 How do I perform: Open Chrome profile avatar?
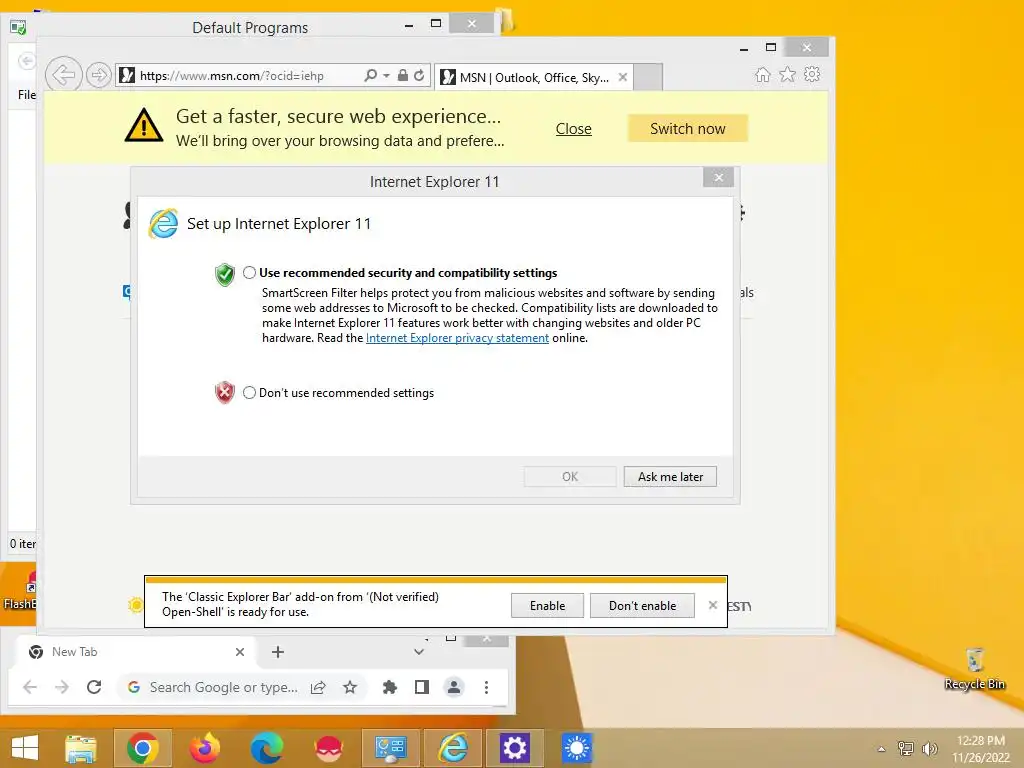coord(454,687)
